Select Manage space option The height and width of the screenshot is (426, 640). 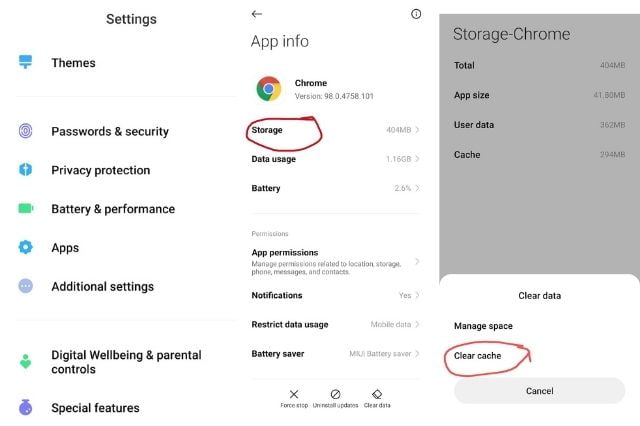[483, 326]
